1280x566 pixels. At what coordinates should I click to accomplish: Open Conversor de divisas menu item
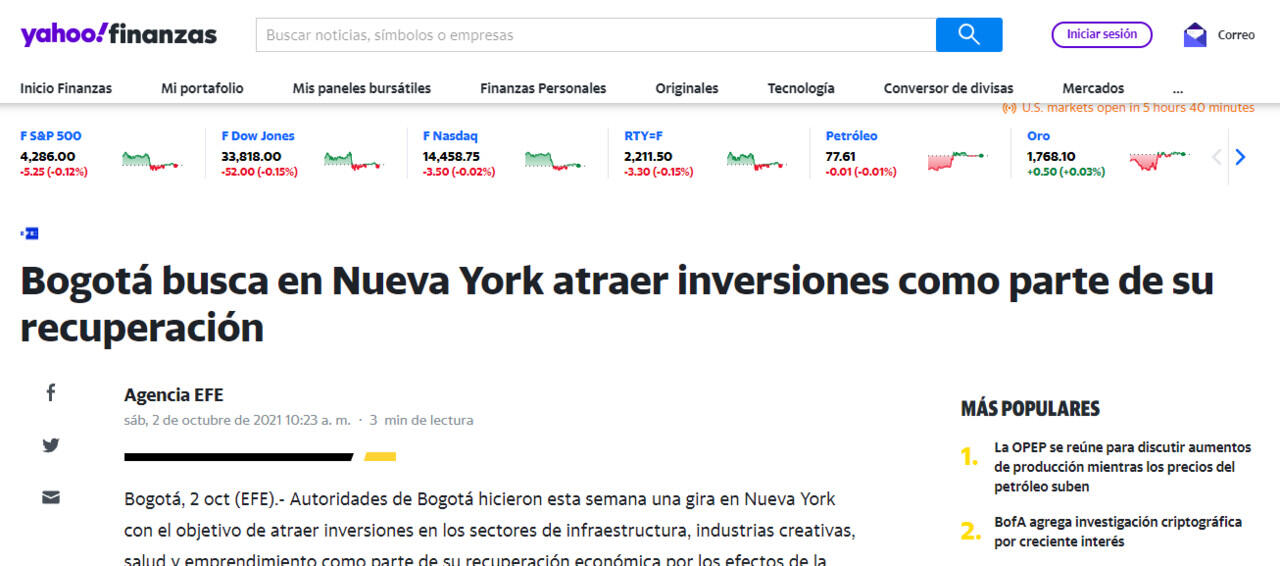tap(948, 88)
